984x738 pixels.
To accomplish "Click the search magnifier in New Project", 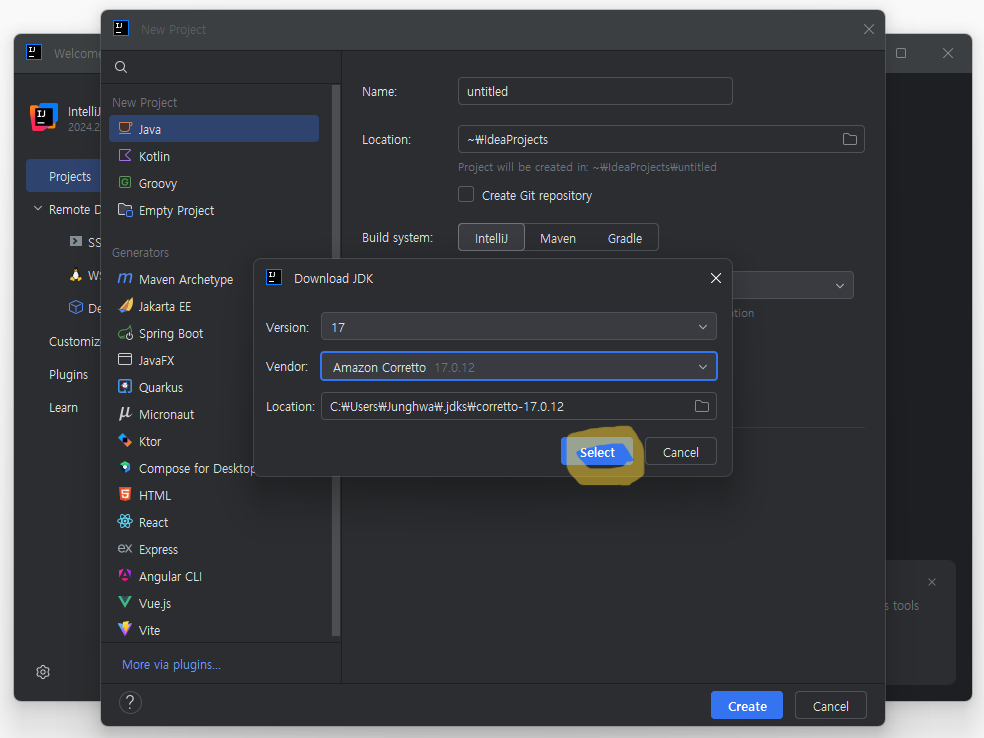I will click(121, 67).
